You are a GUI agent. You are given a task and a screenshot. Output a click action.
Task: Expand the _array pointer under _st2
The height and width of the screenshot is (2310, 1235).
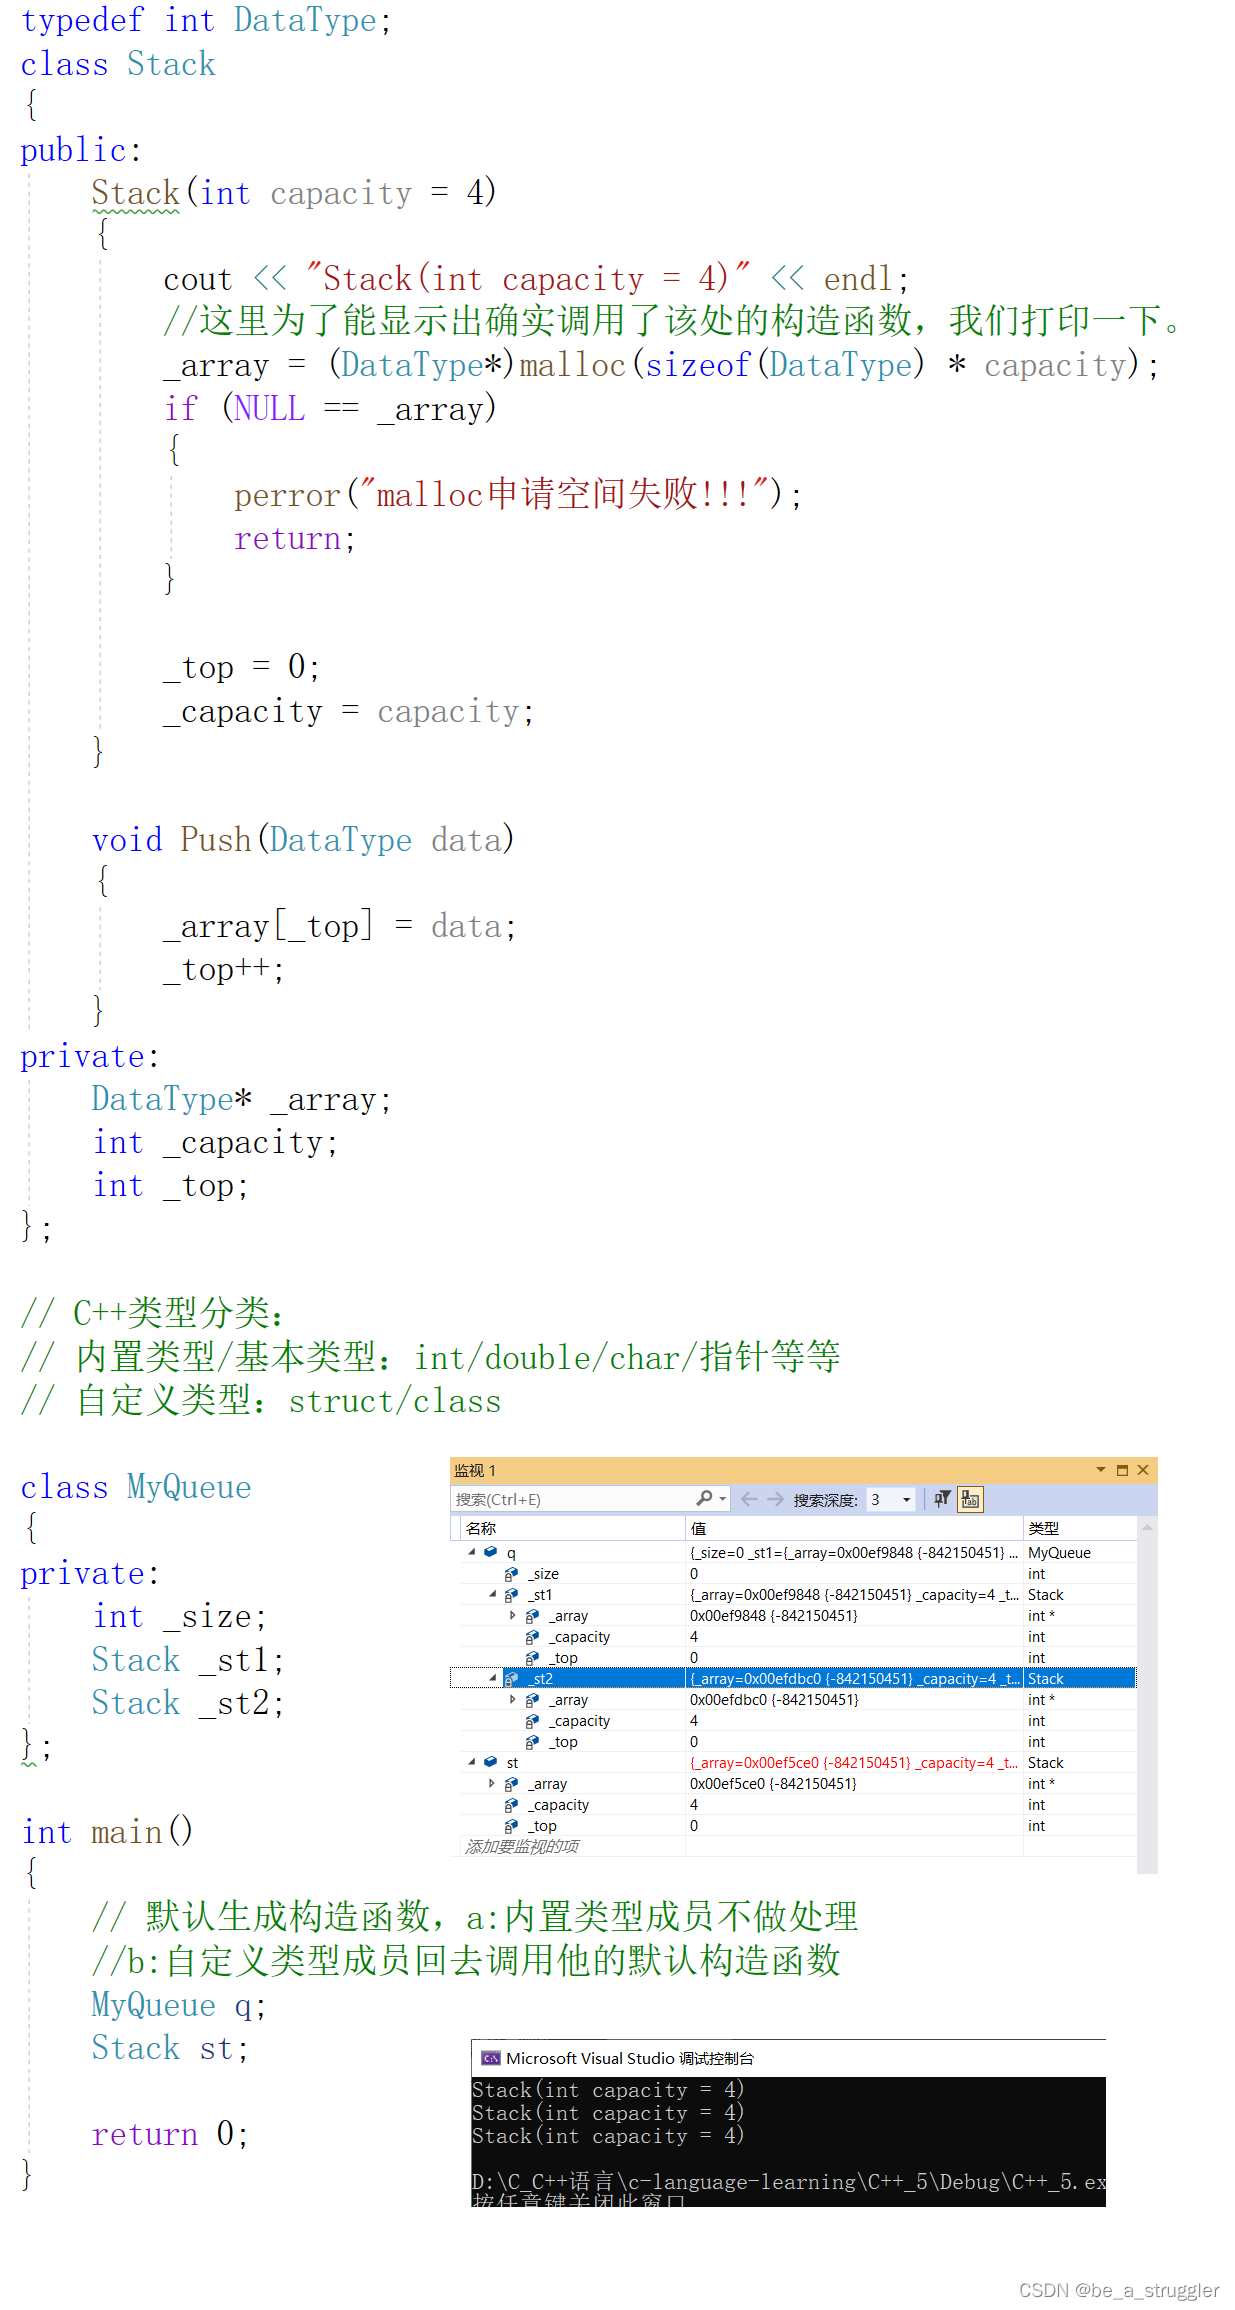pyautogui.click(x=513, y=1700)
